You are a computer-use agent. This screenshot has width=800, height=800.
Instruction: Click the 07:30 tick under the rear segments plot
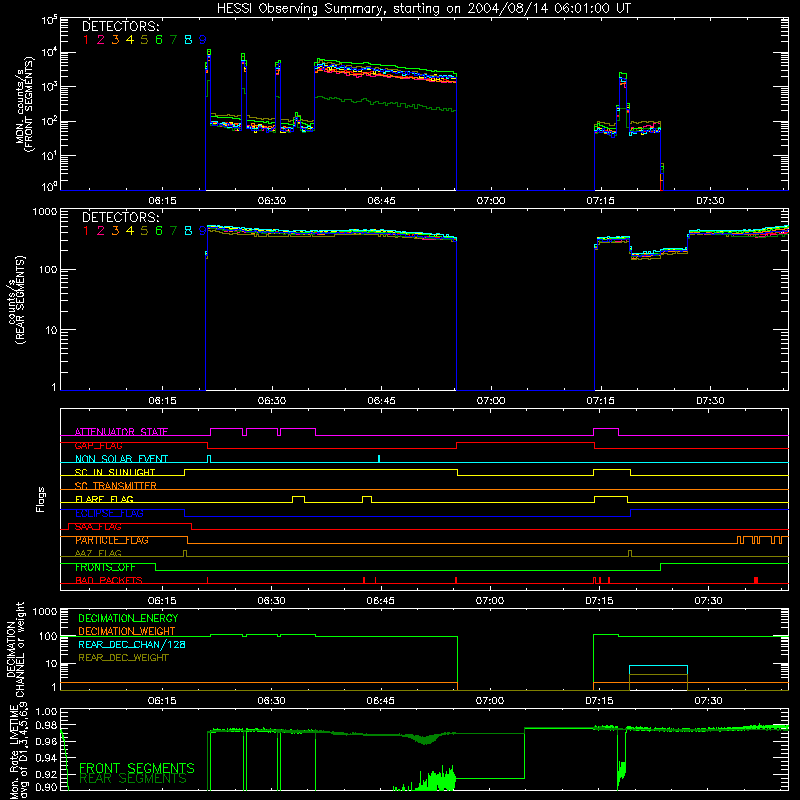point(710,401)
